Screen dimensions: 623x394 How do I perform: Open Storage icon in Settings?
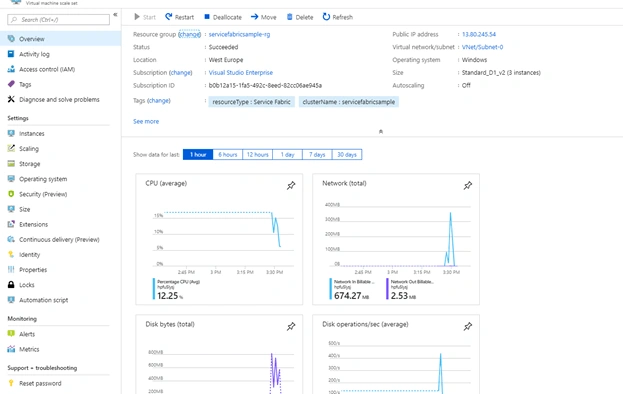[x=11, y=164]
